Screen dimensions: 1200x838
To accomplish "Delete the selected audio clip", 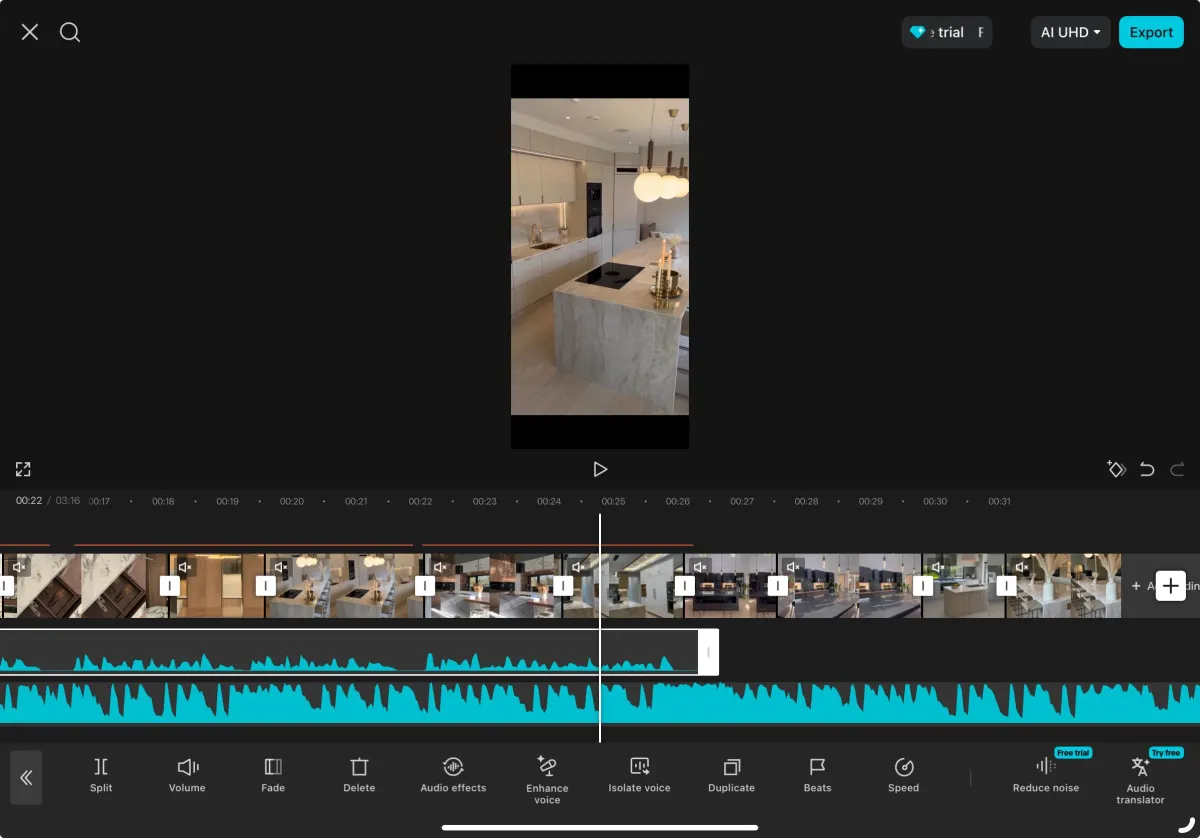I will (359, 775).
